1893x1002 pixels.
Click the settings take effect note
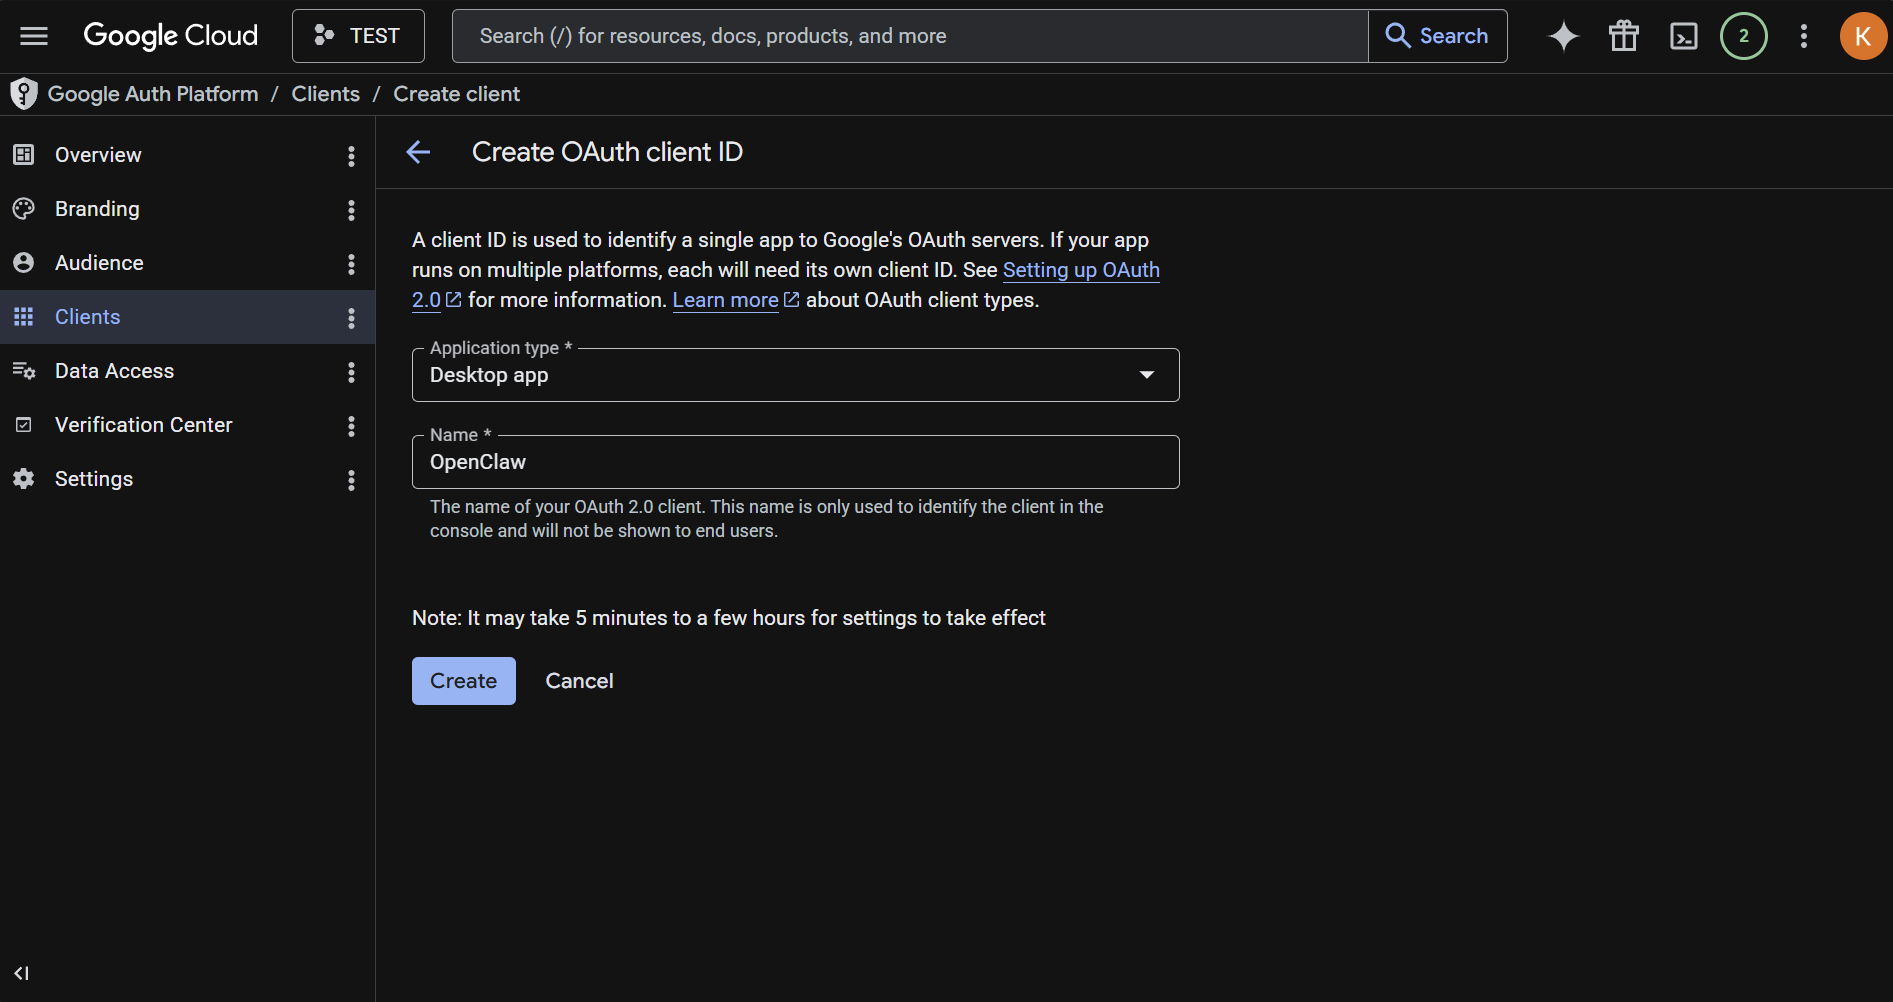[x=729, y=618]
